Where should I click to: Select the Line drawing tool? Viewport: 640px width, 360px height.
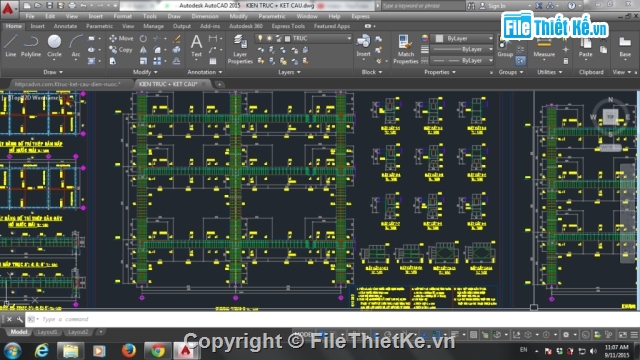(11, 46)
